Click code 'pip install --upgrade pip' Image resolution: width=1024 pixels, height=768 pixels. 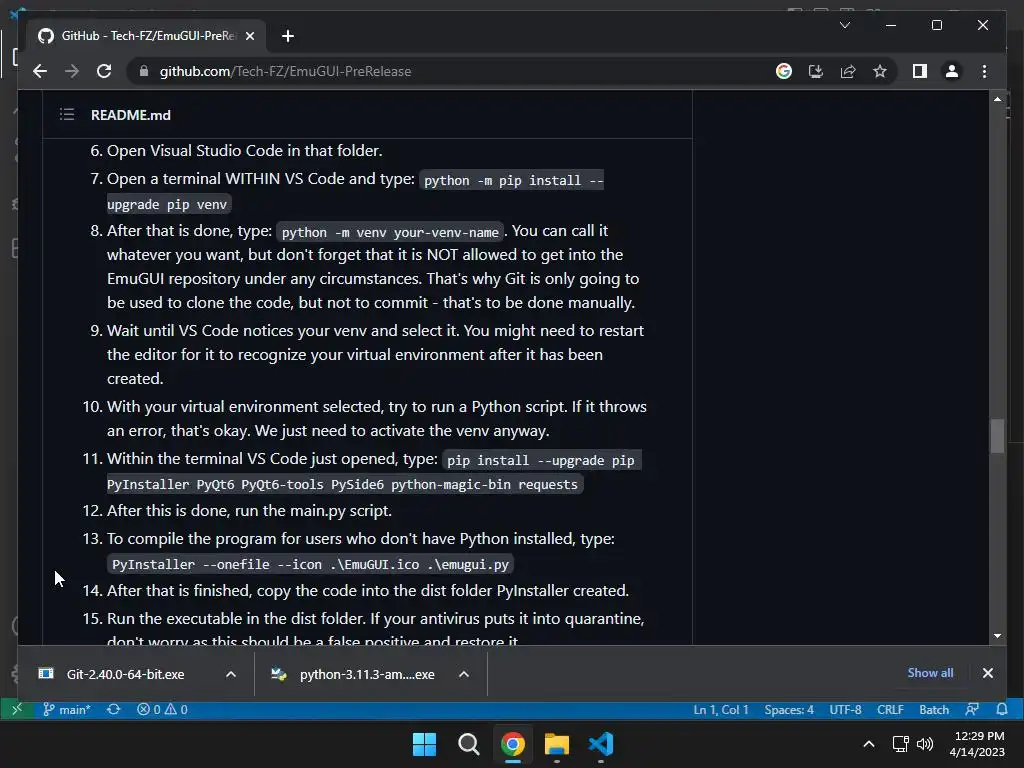540,460
